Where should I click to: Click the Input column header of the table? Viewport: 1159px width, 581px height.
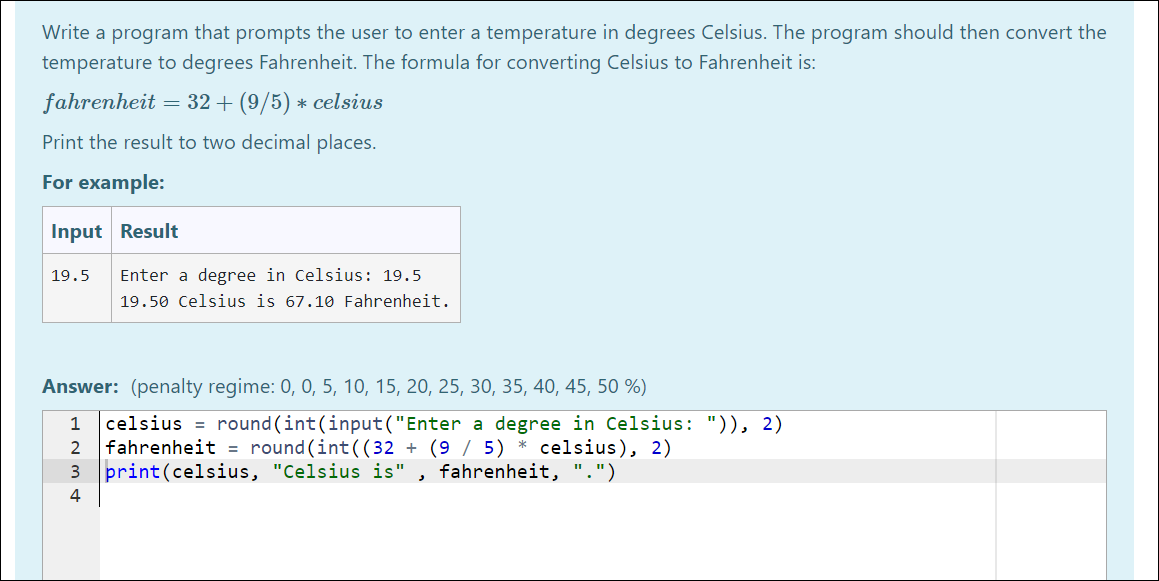76,230
